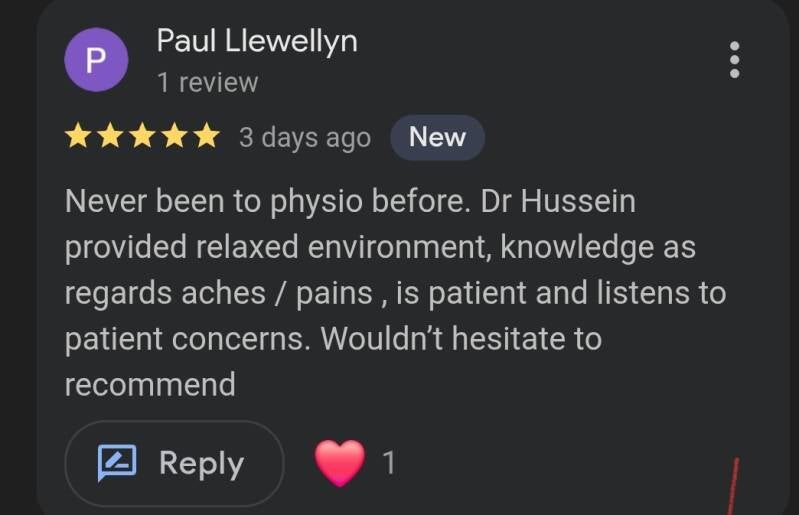Screen dimensions: 799x515
Task: Open Paul Llewellyn's profile name link
Action: tap(257, 42)
